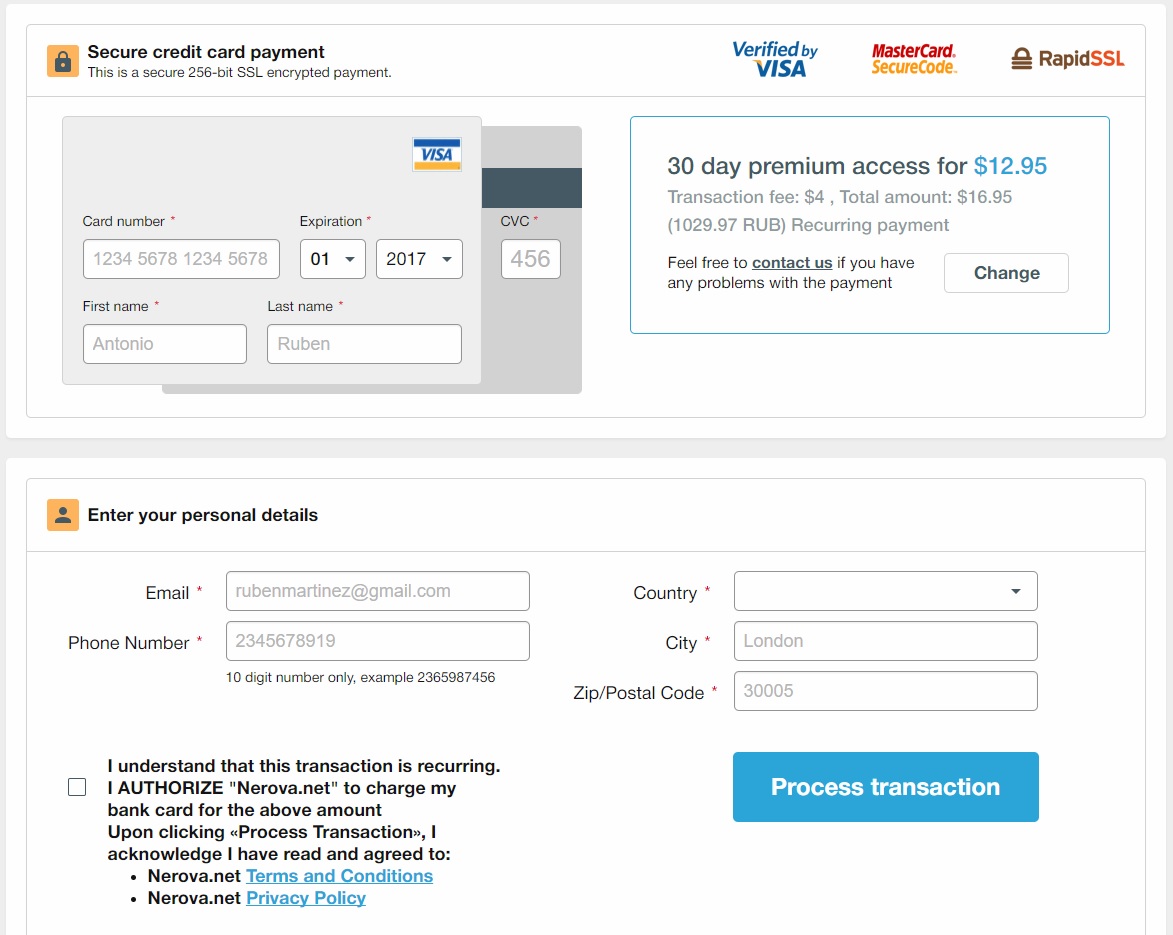Expand the Country dropdown
Image resolution: width=1173 pixels, height=935 pixels.
pyautogui.click(x=885, y=591)
